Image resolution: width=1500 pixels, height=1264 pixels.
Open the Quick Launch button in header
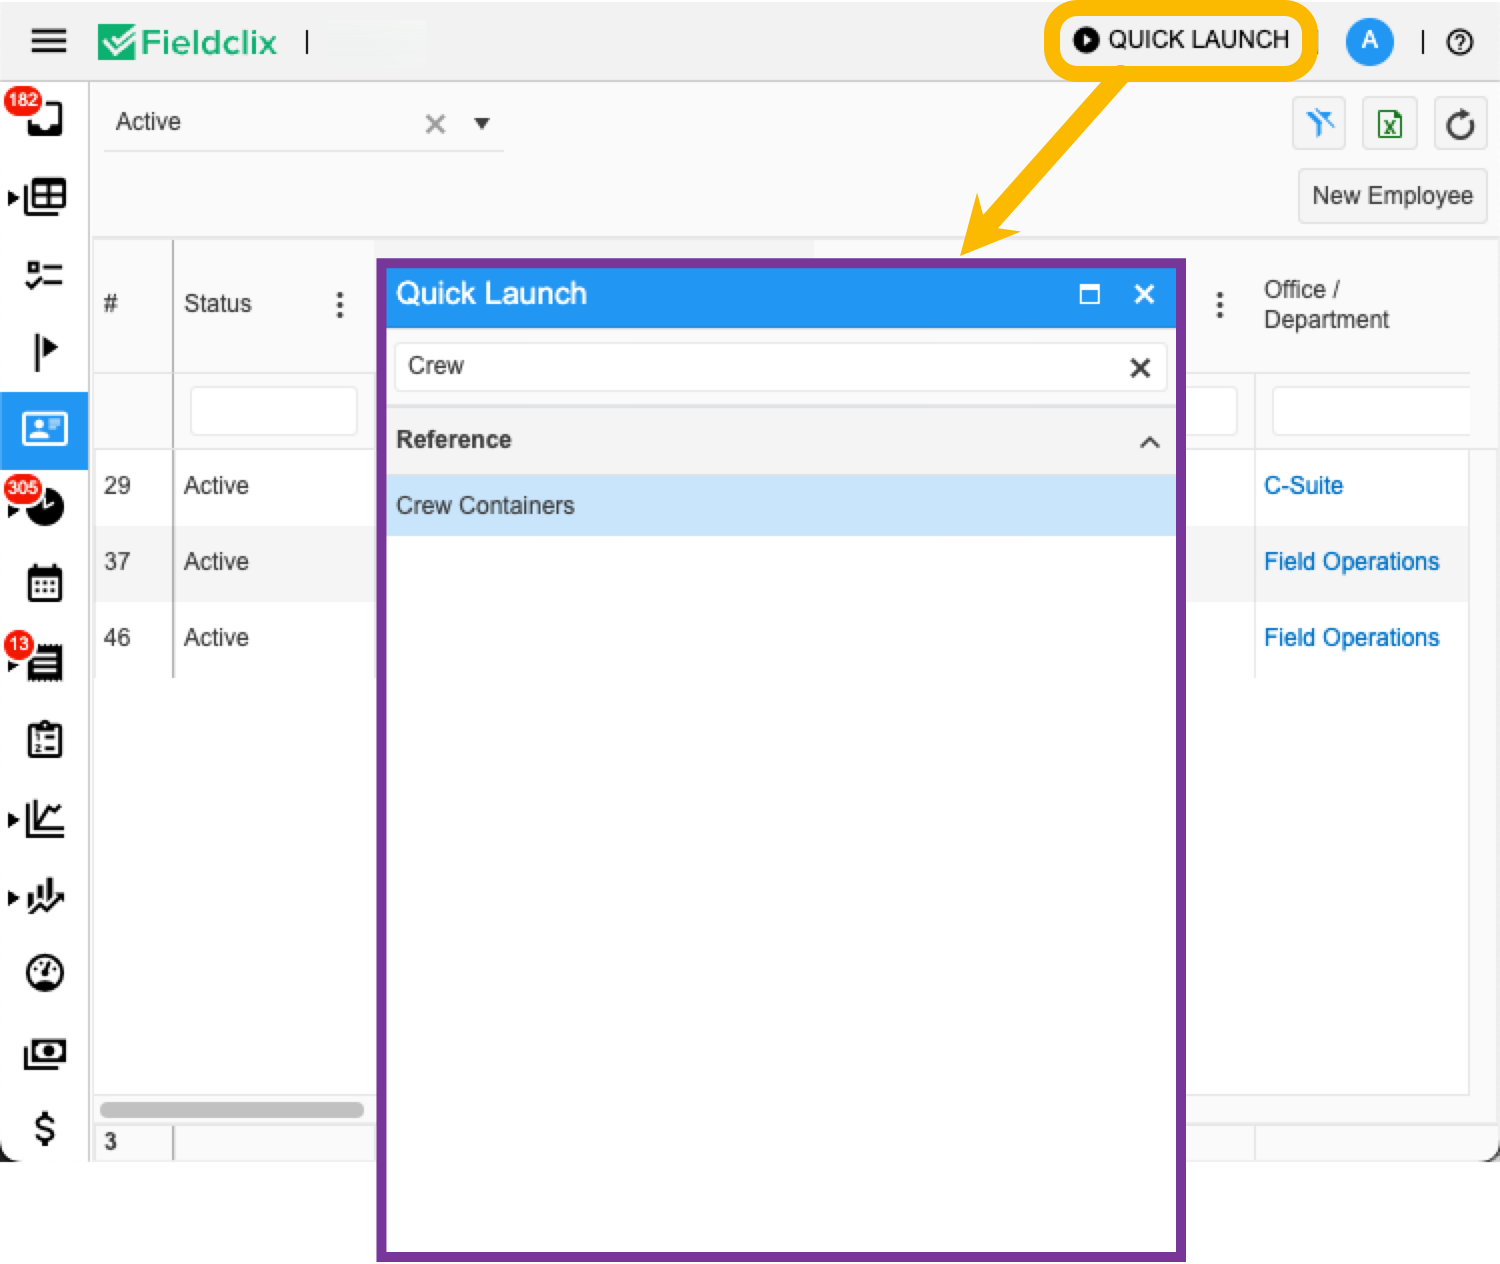click(1181, 40)
